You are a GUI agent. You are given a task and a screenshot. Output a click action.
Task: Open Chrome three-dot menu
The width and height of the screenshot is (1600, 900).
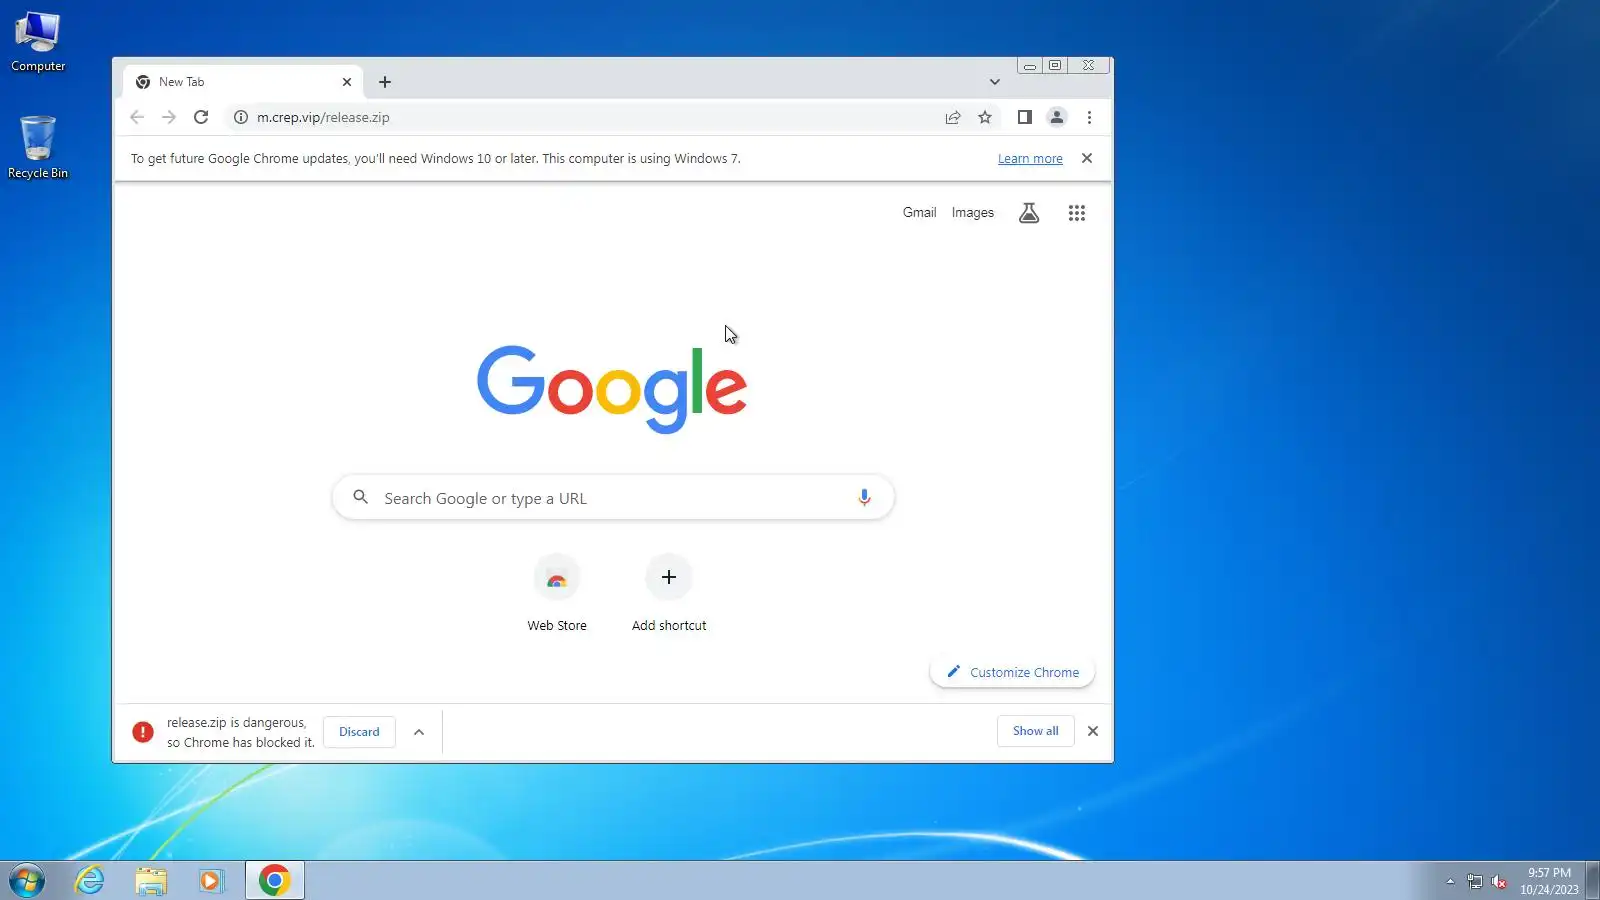[1089, 117]
